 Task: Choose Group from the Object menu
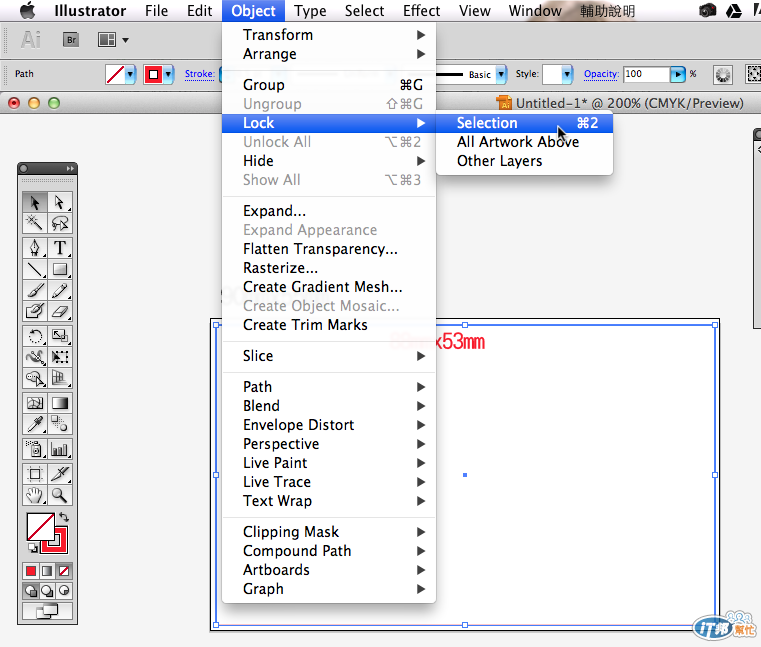click(329, 85)
